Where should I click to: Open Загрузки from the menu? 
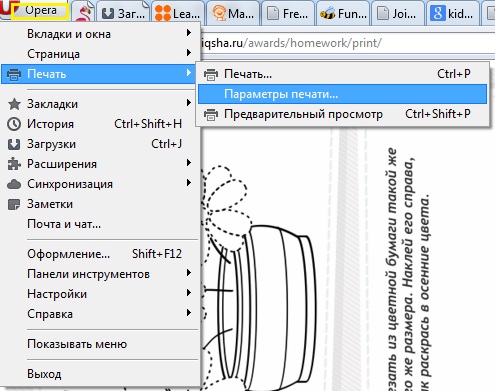coord(100,144)
